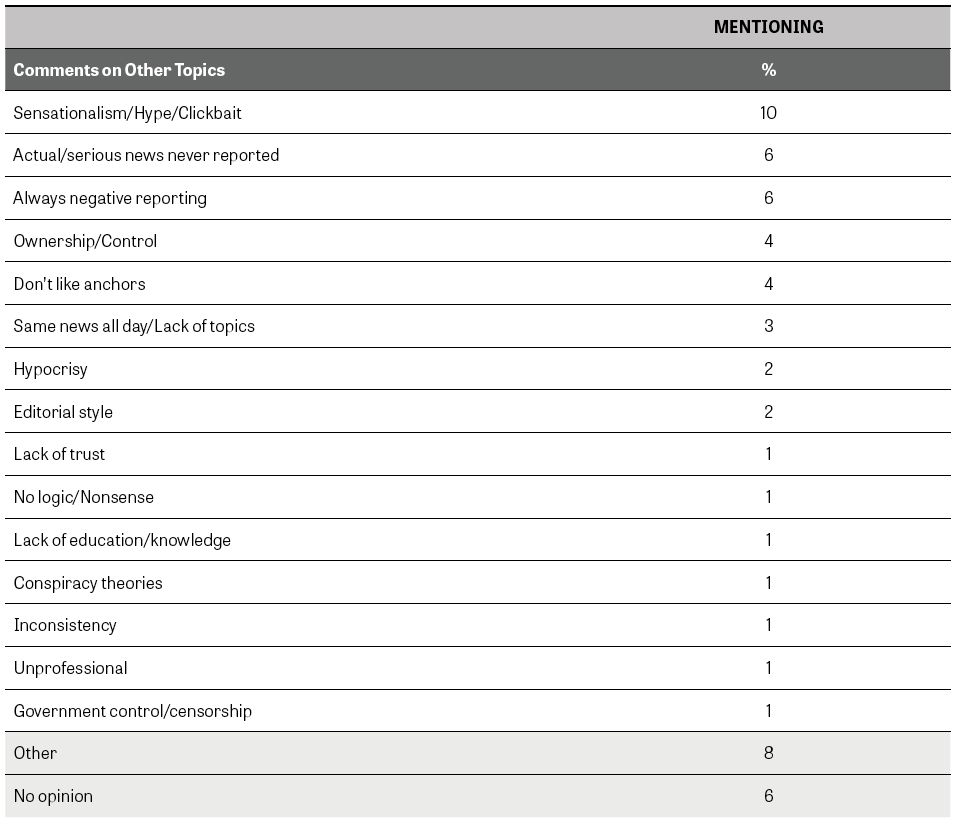Select the Editorial style row
This screenshot has height=826, width=956.
click(63, 412)
